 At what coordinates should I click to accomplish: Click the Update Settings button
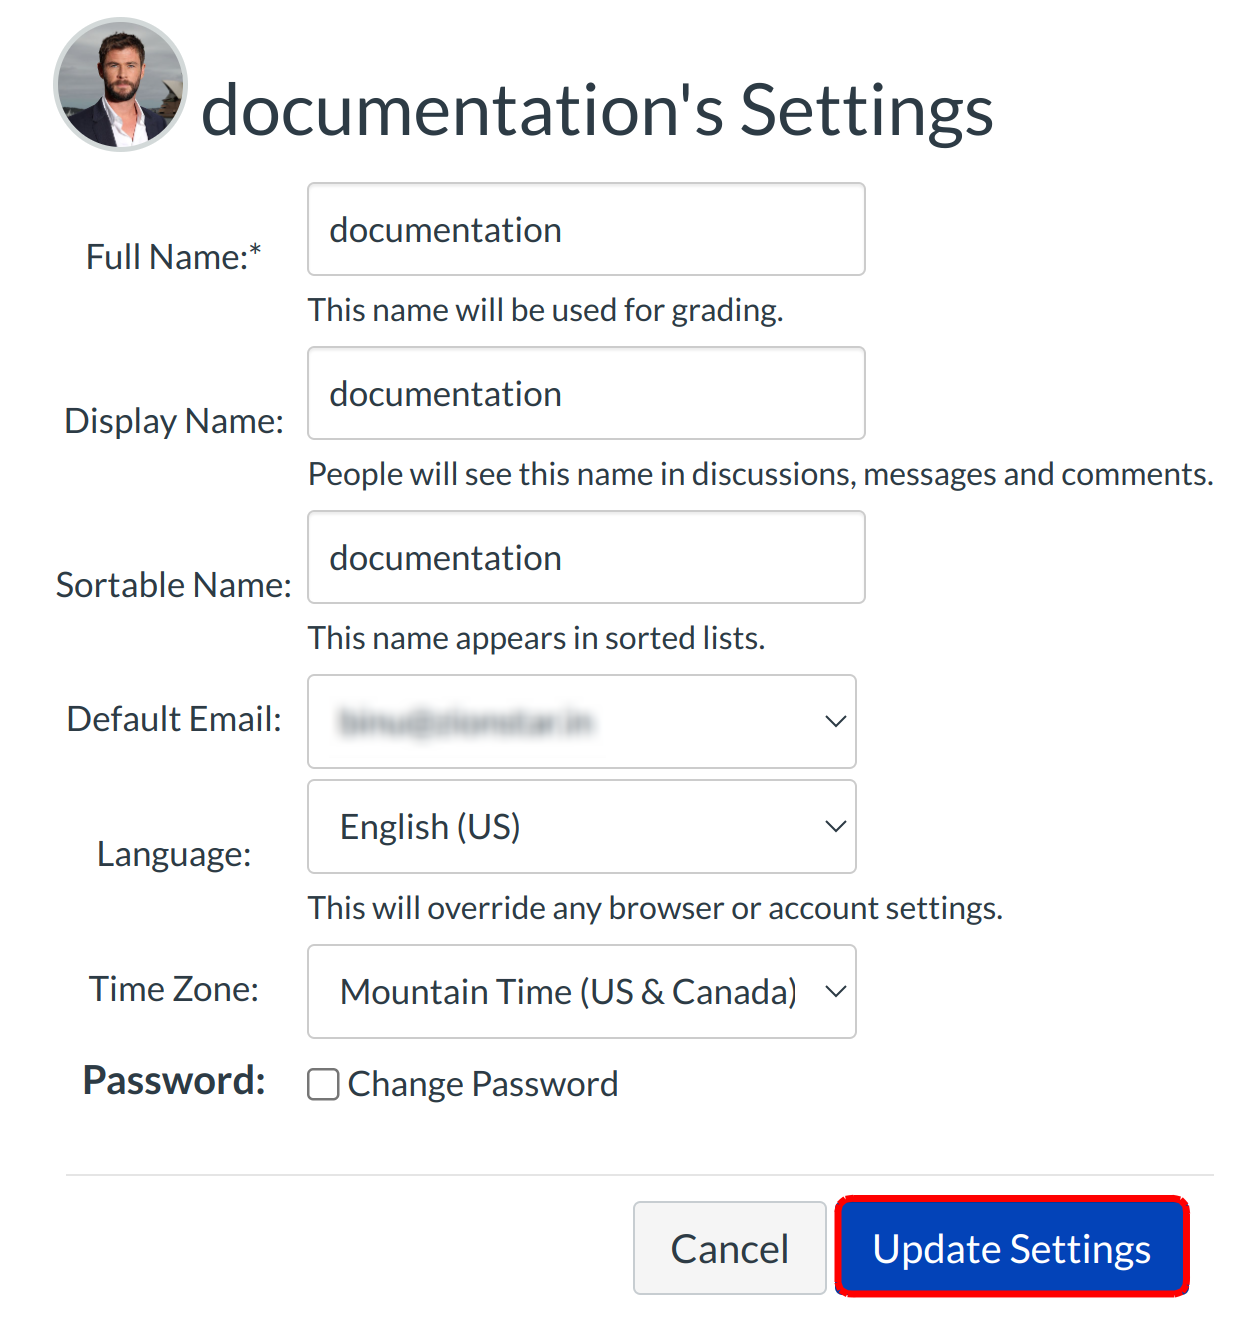1011,1248
